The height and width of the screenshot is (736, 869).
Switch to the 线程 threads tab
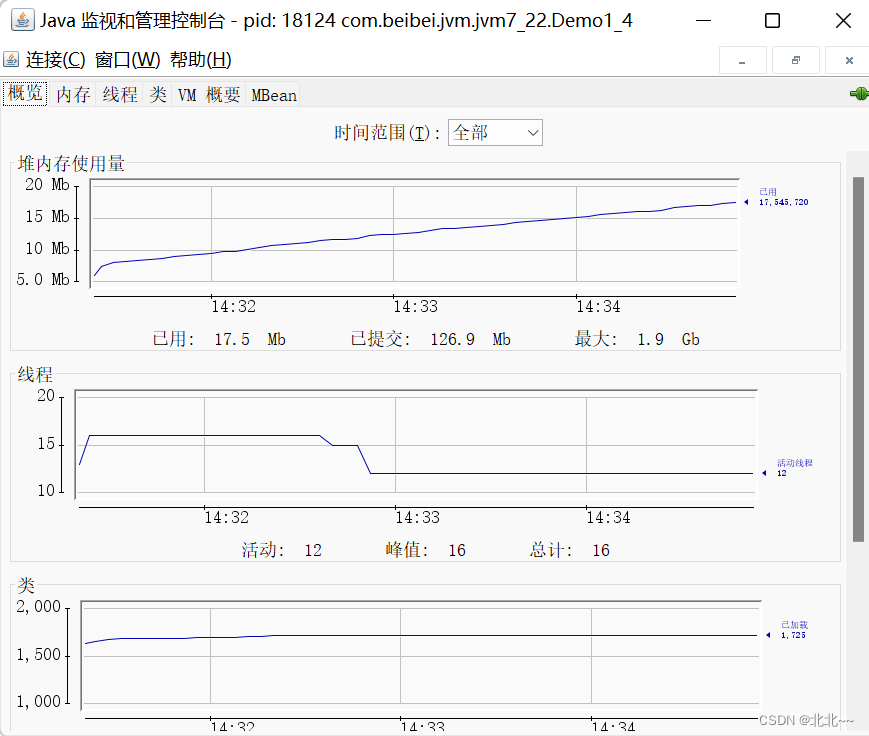pyautogui.click(x=120, y=95)
